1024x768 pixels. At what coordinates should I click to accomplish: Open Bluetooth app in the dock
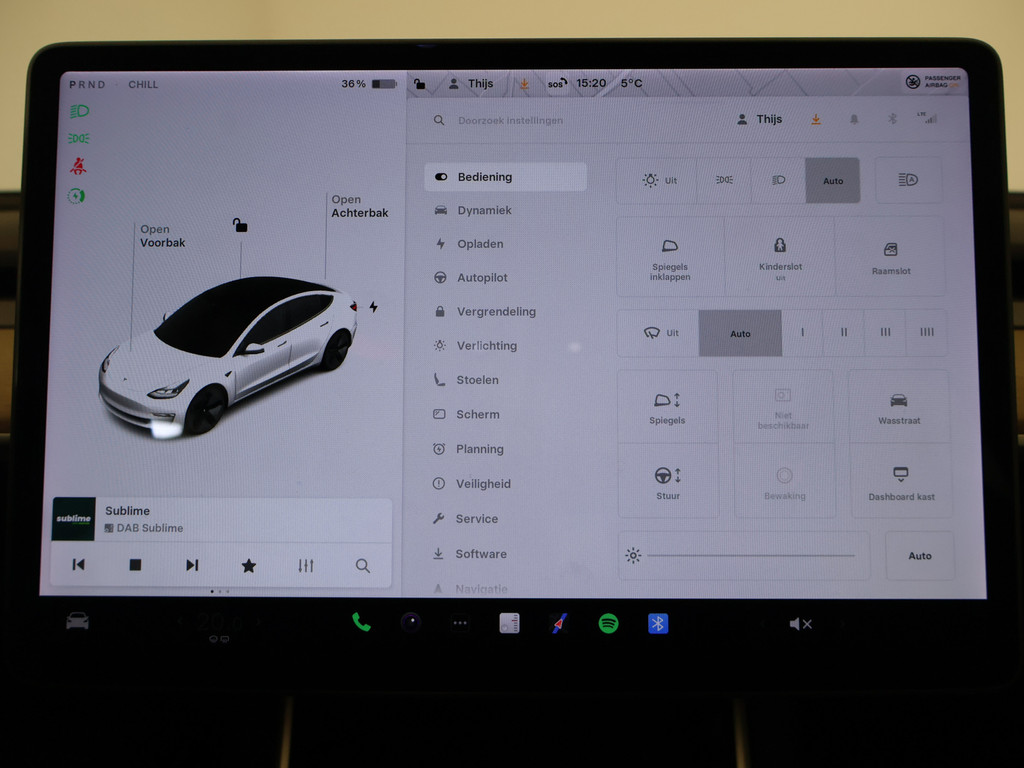[x=657, y=624]
